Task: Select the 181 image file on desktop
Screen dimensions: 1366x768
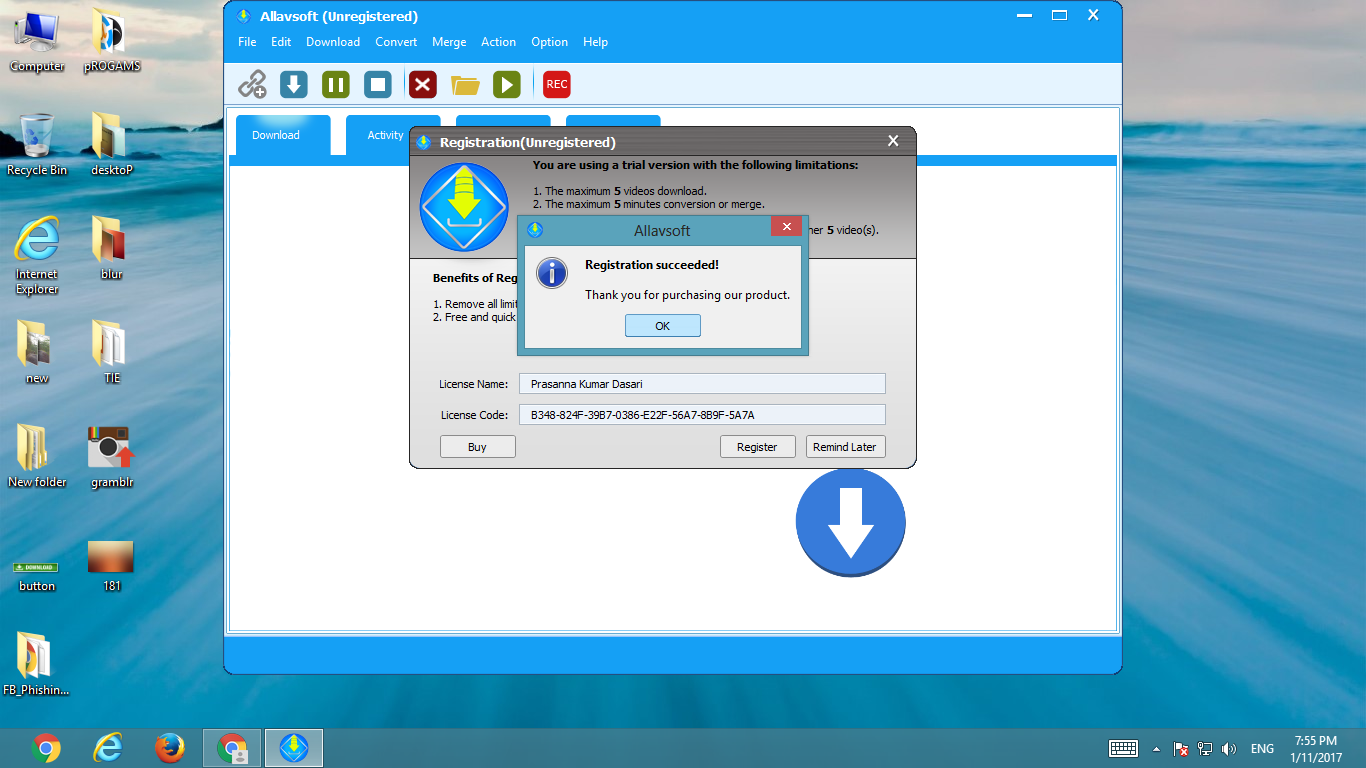Action: click(x=112, y=565)
